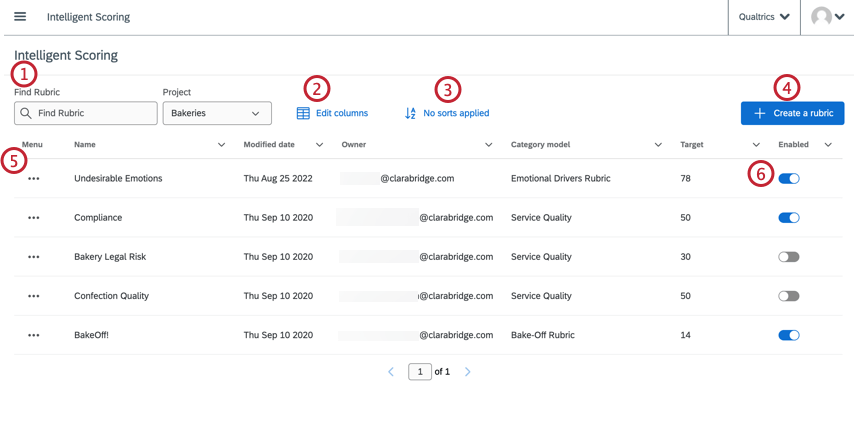This screenshot has width=854, height=425.
Task: Go to the previous page arrow
Action: click(x=391, y=372)
